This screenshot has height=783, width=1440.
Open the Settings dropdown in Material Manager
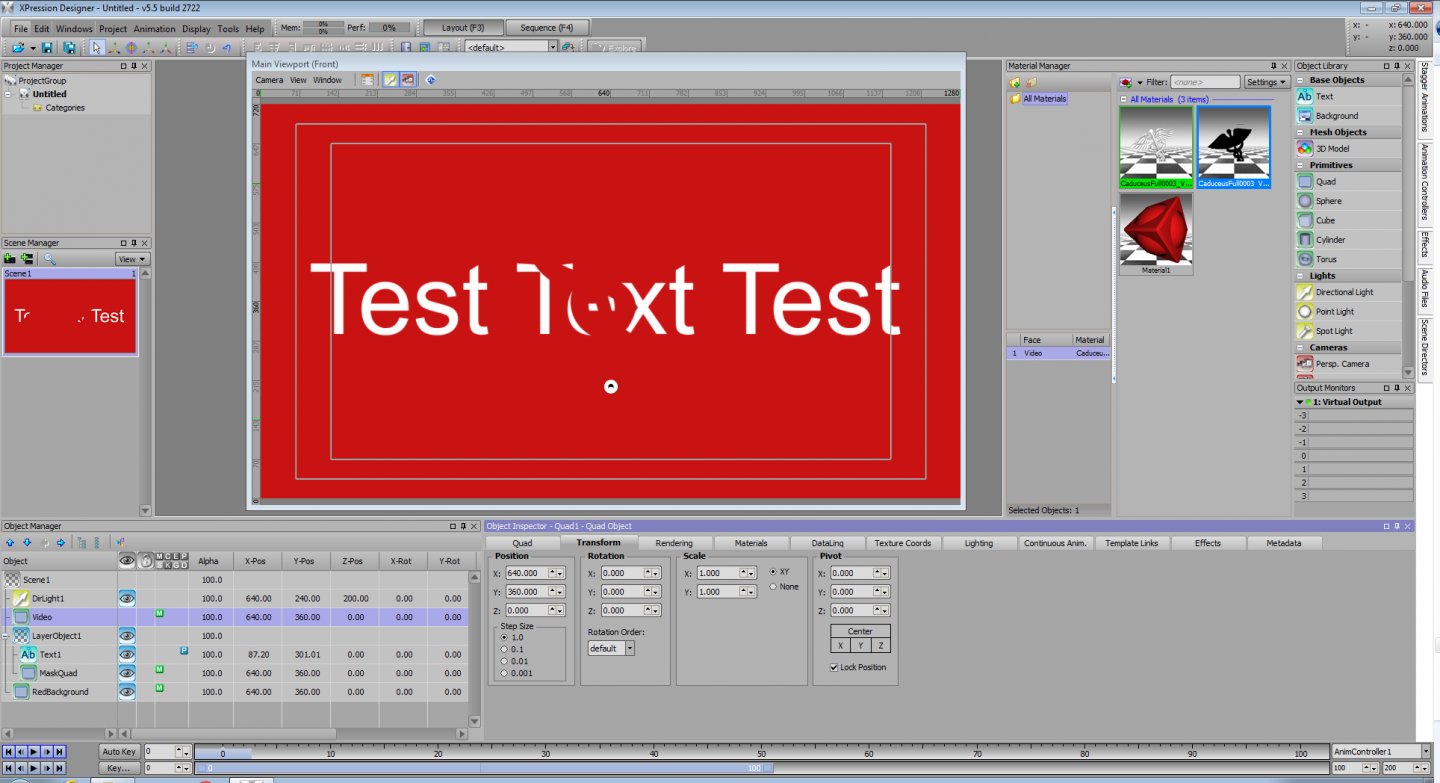[x=1266, y=82]
